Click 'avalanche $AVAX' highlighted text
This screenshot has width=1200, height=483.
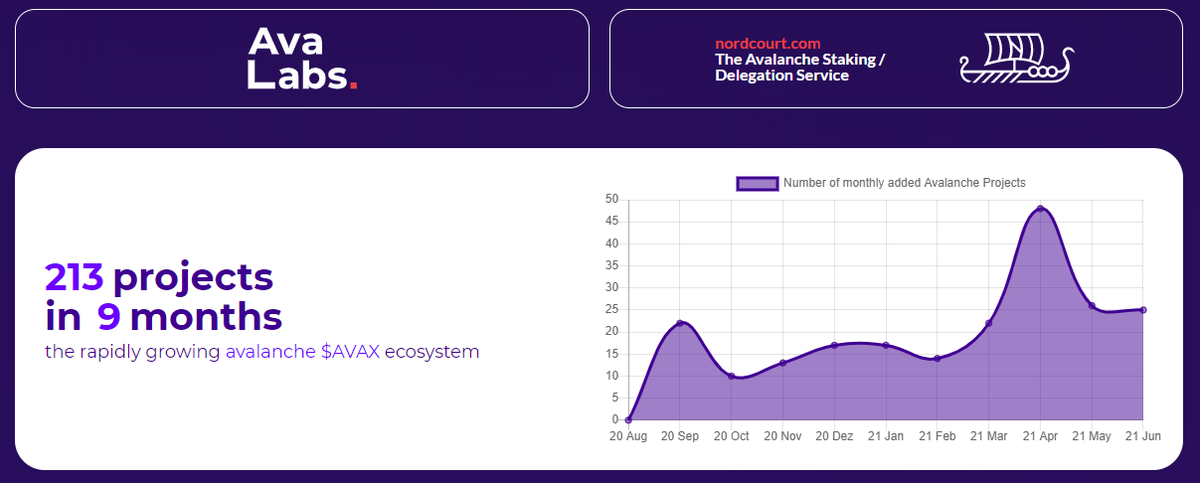[x=303, y=353]
